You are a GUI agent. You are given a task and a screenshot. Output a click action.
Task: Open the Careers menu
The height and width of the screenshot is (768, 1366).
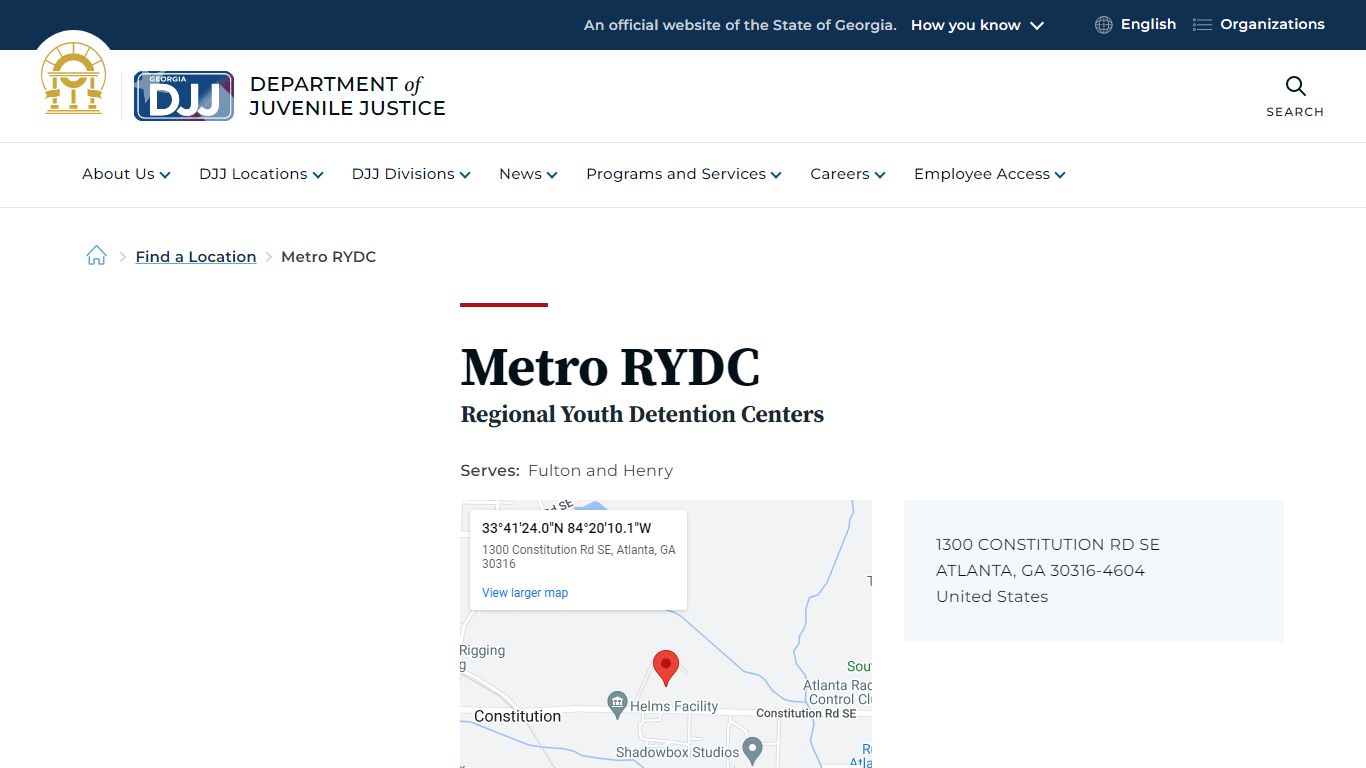(848, 174)
